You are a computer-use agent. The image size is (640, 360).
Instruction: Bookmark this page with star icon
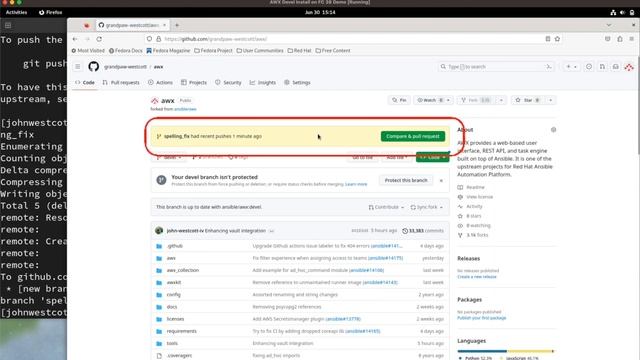coord(557,39)
